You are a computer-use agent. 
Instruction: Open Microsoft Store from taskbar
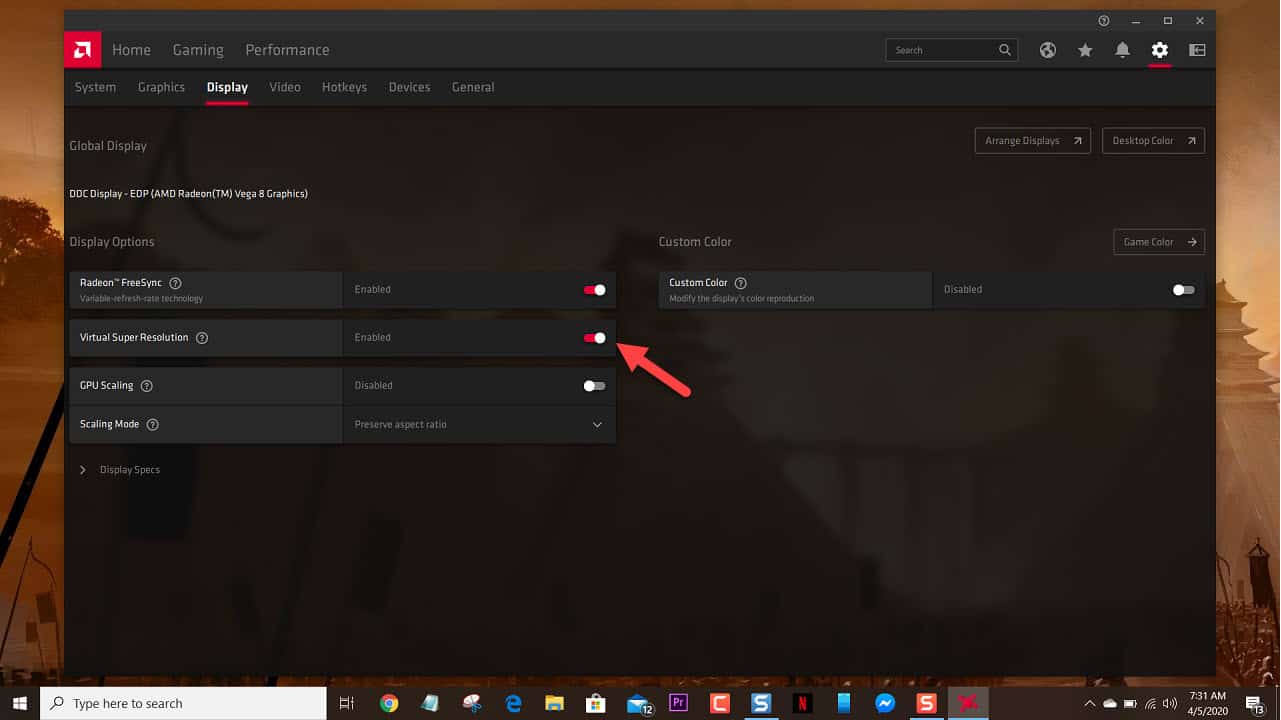pos(596,703)
